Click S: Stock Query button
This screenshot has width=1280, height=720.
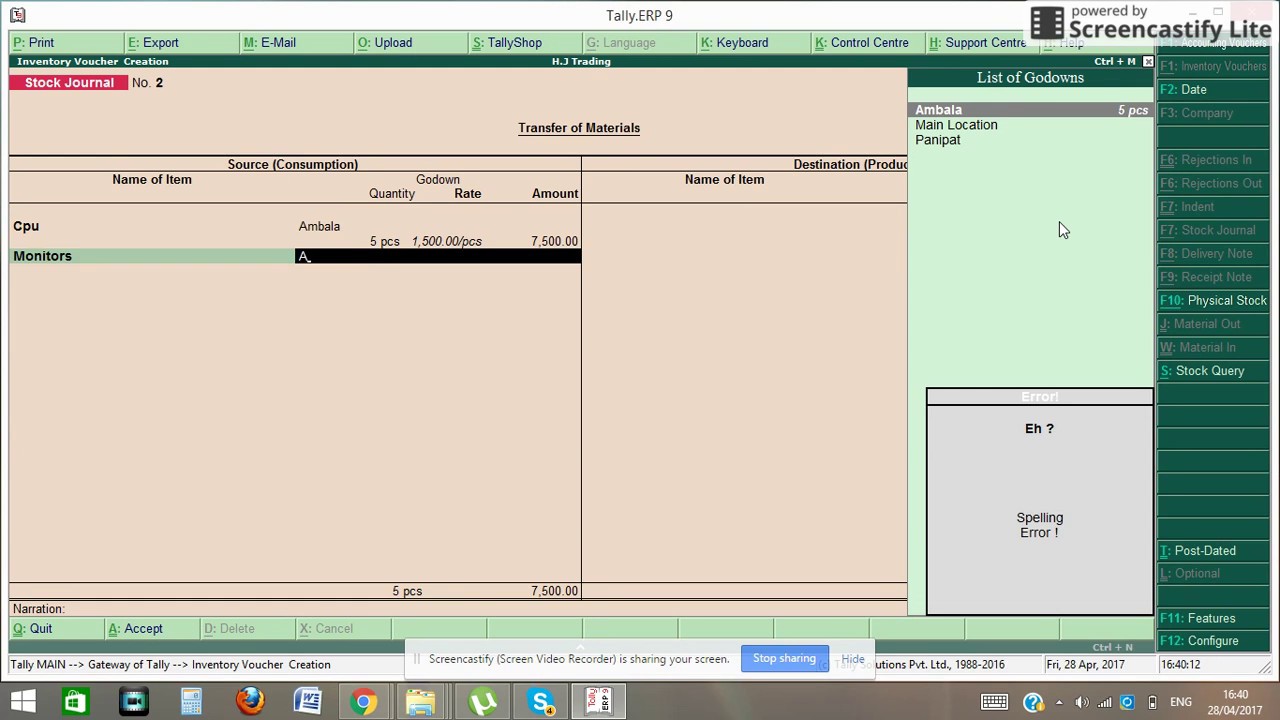click(x=1214, y=371)
